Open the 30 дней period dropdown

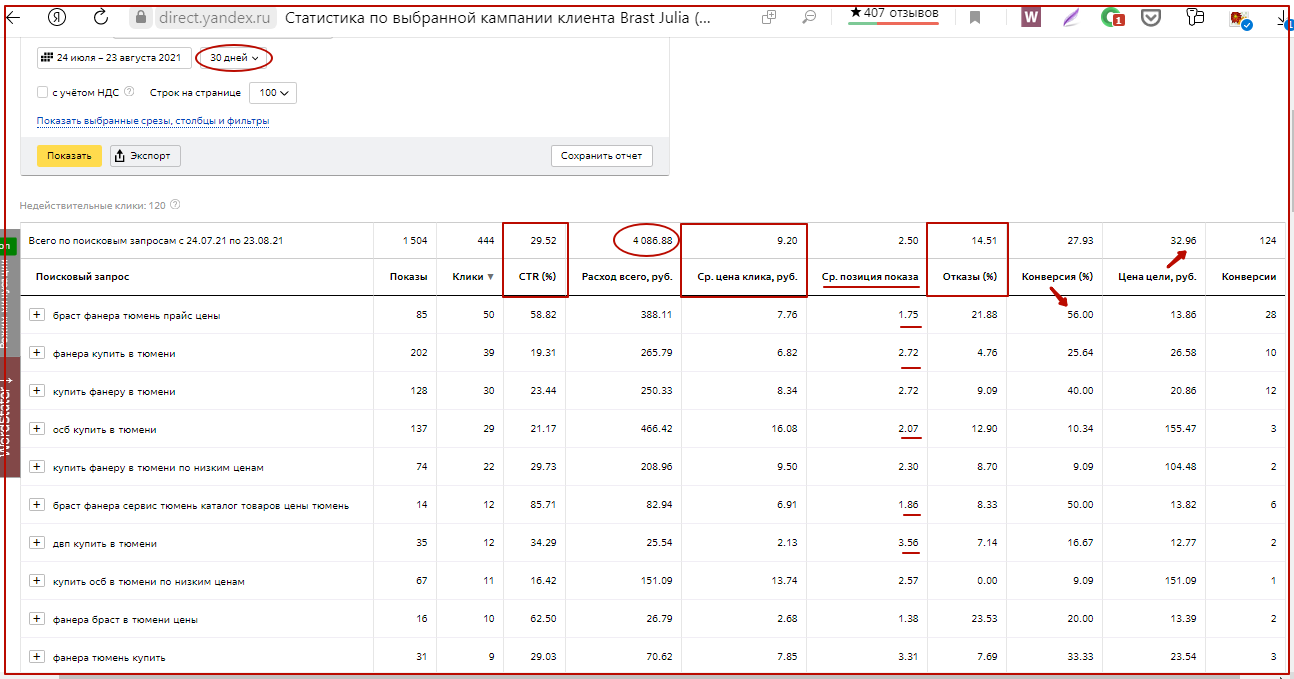234,58
